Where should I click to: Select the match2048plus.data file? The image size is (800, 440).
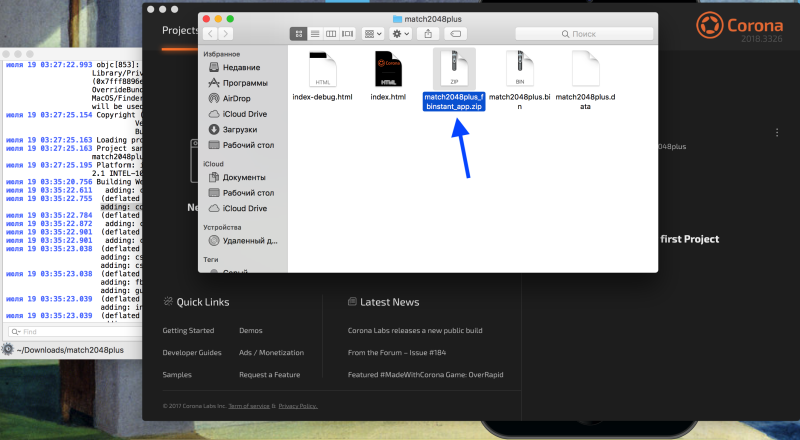[x=585, y=80]
